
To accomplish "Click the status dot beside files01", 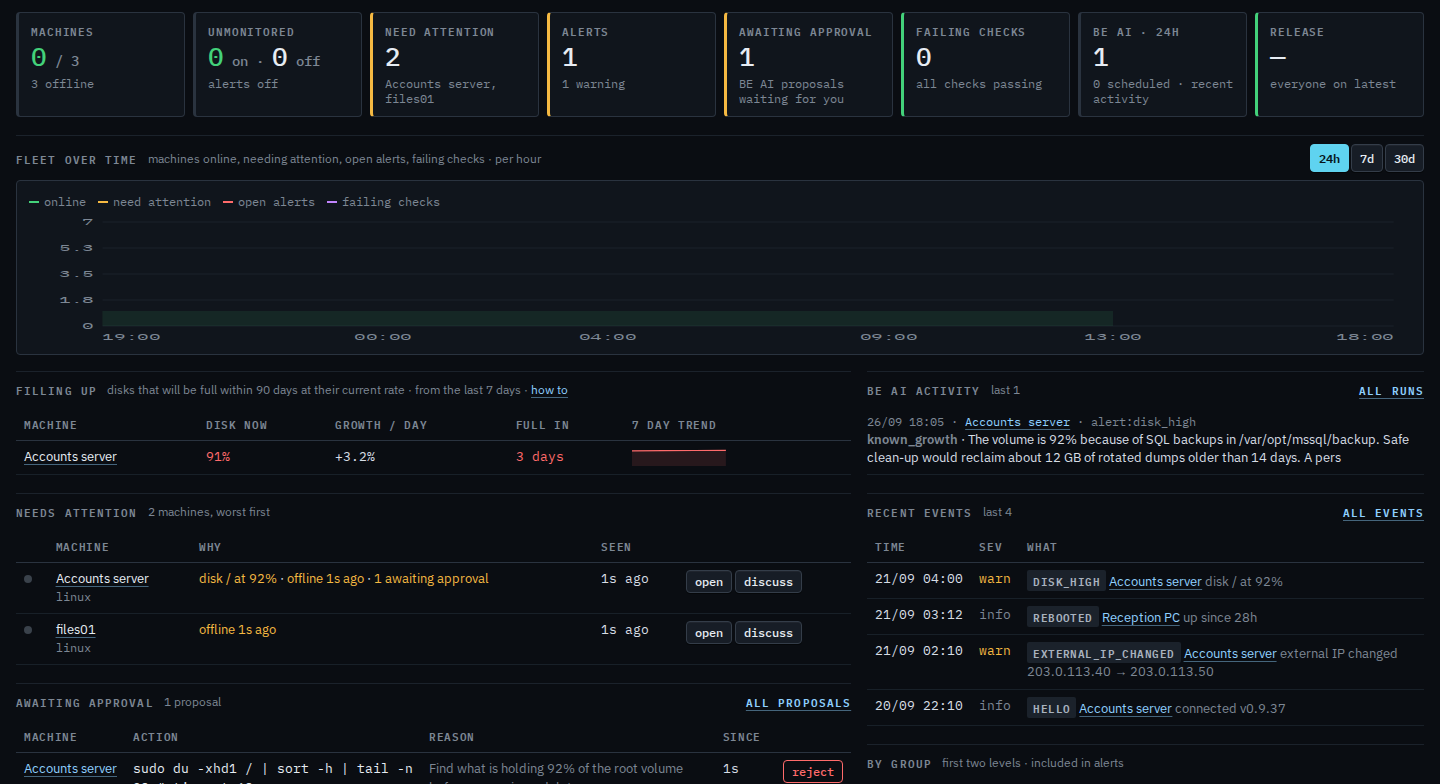I will pos(28,630).
